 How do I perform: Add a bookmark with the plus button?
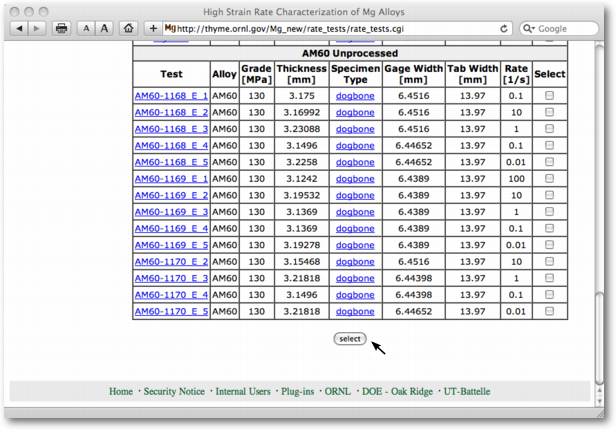coord(152,29)
